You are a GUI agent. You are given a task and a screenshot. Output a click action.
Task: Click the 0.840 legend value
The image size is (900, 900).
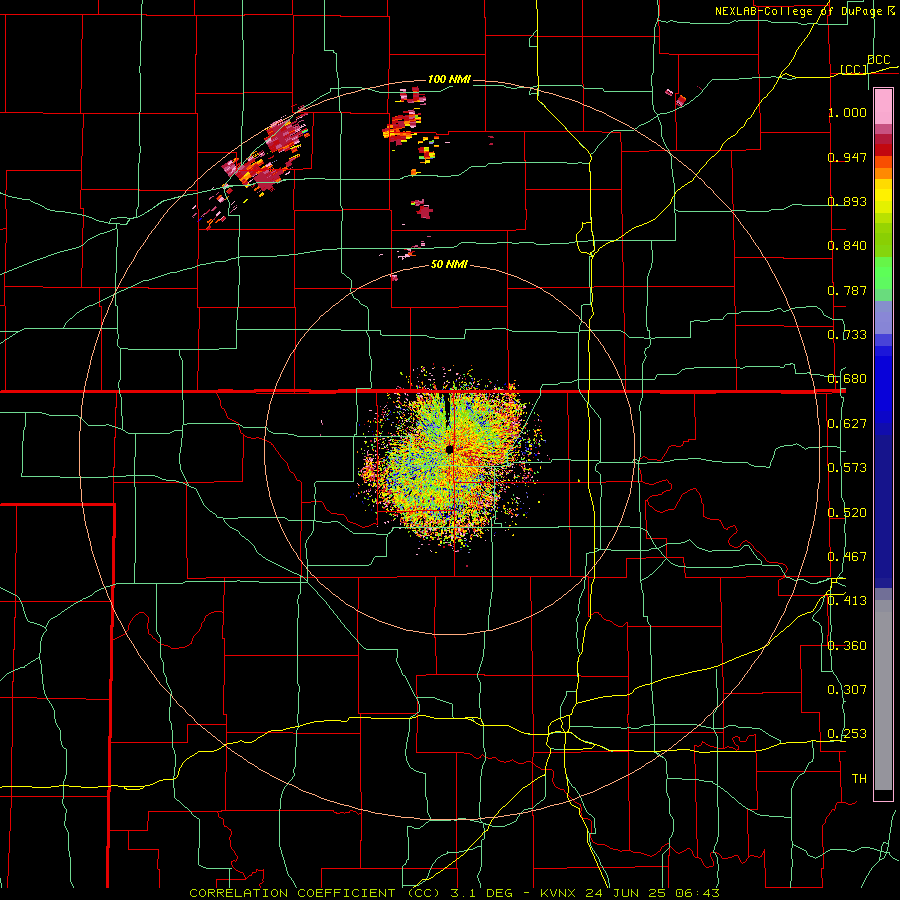pos(847,246)
